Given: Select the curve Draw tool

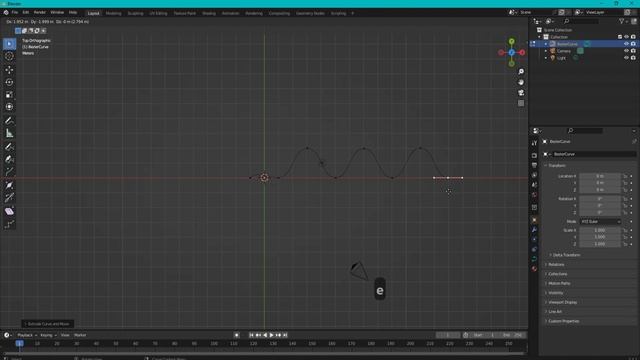Looking at the screenshot, I should tap(9, 147).
